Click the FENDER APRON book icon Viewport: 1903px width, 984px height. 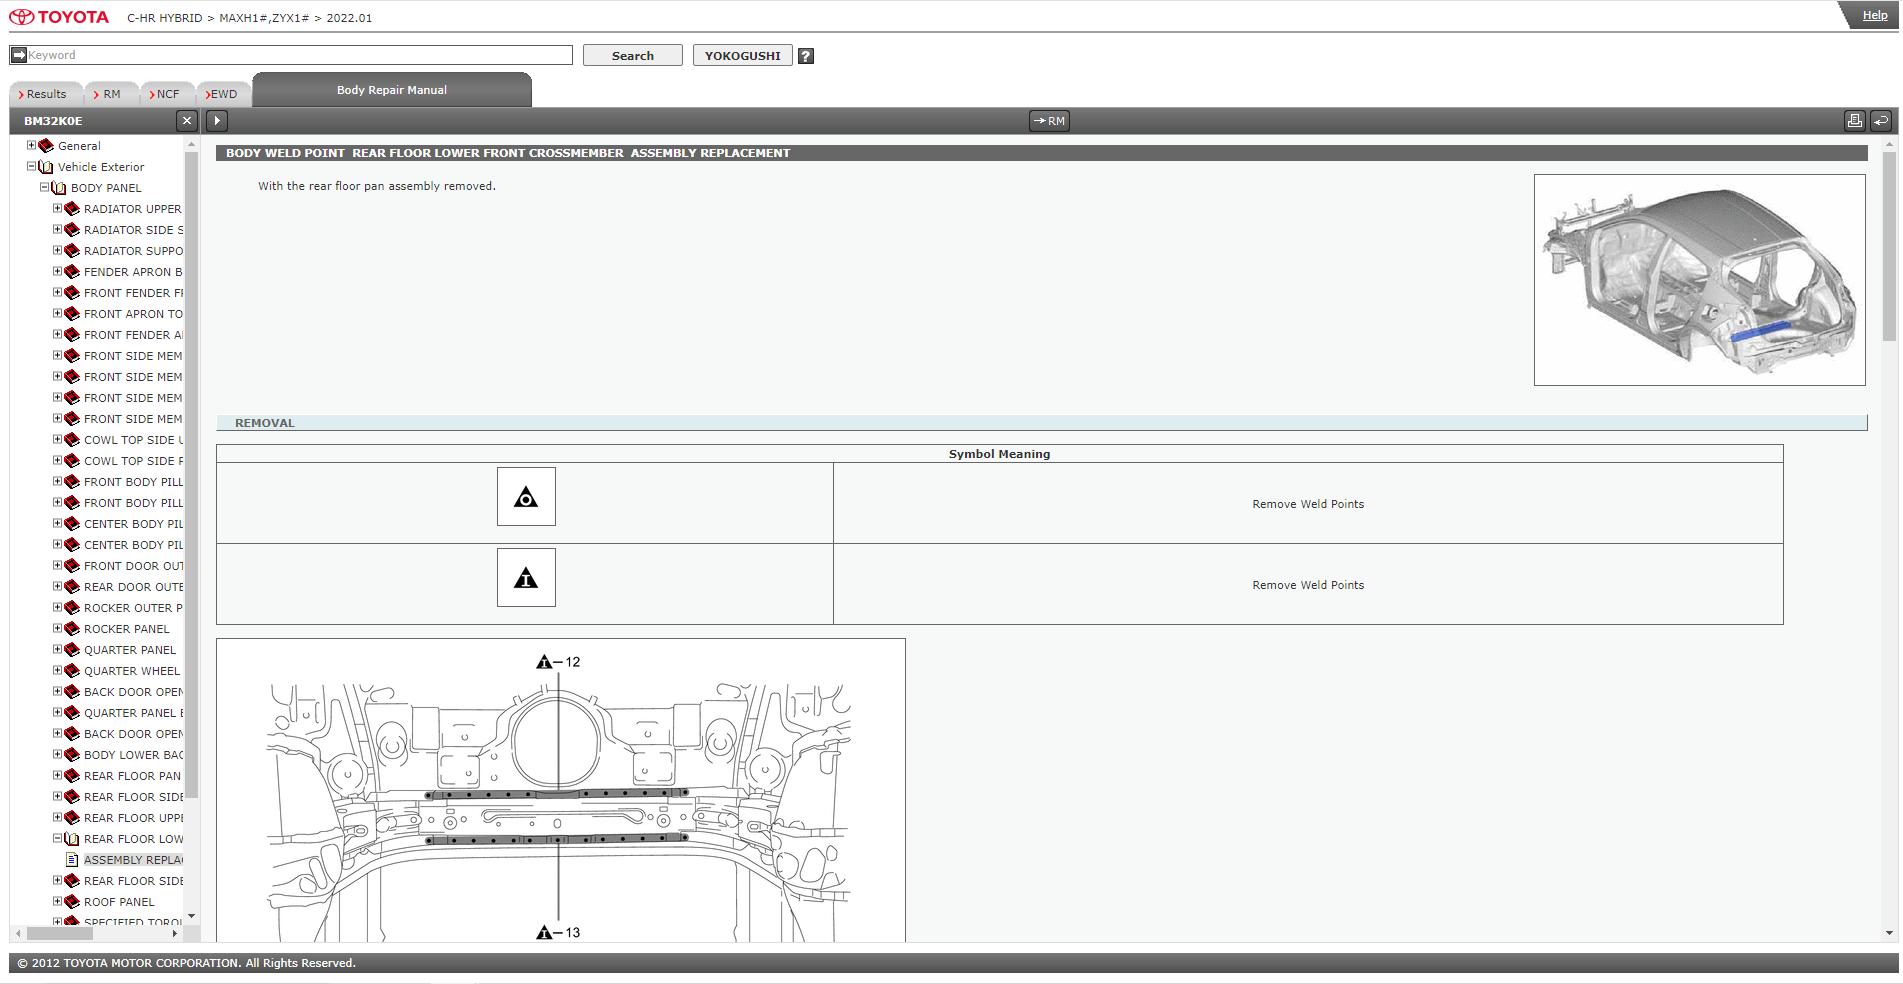click(72, 272)
